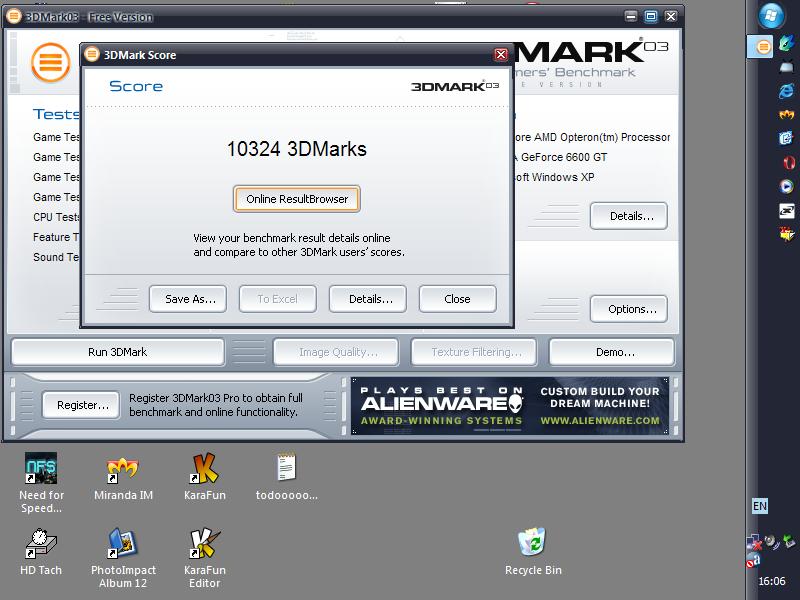Open the Need for Speed desktop shortcut

[41, 483]
